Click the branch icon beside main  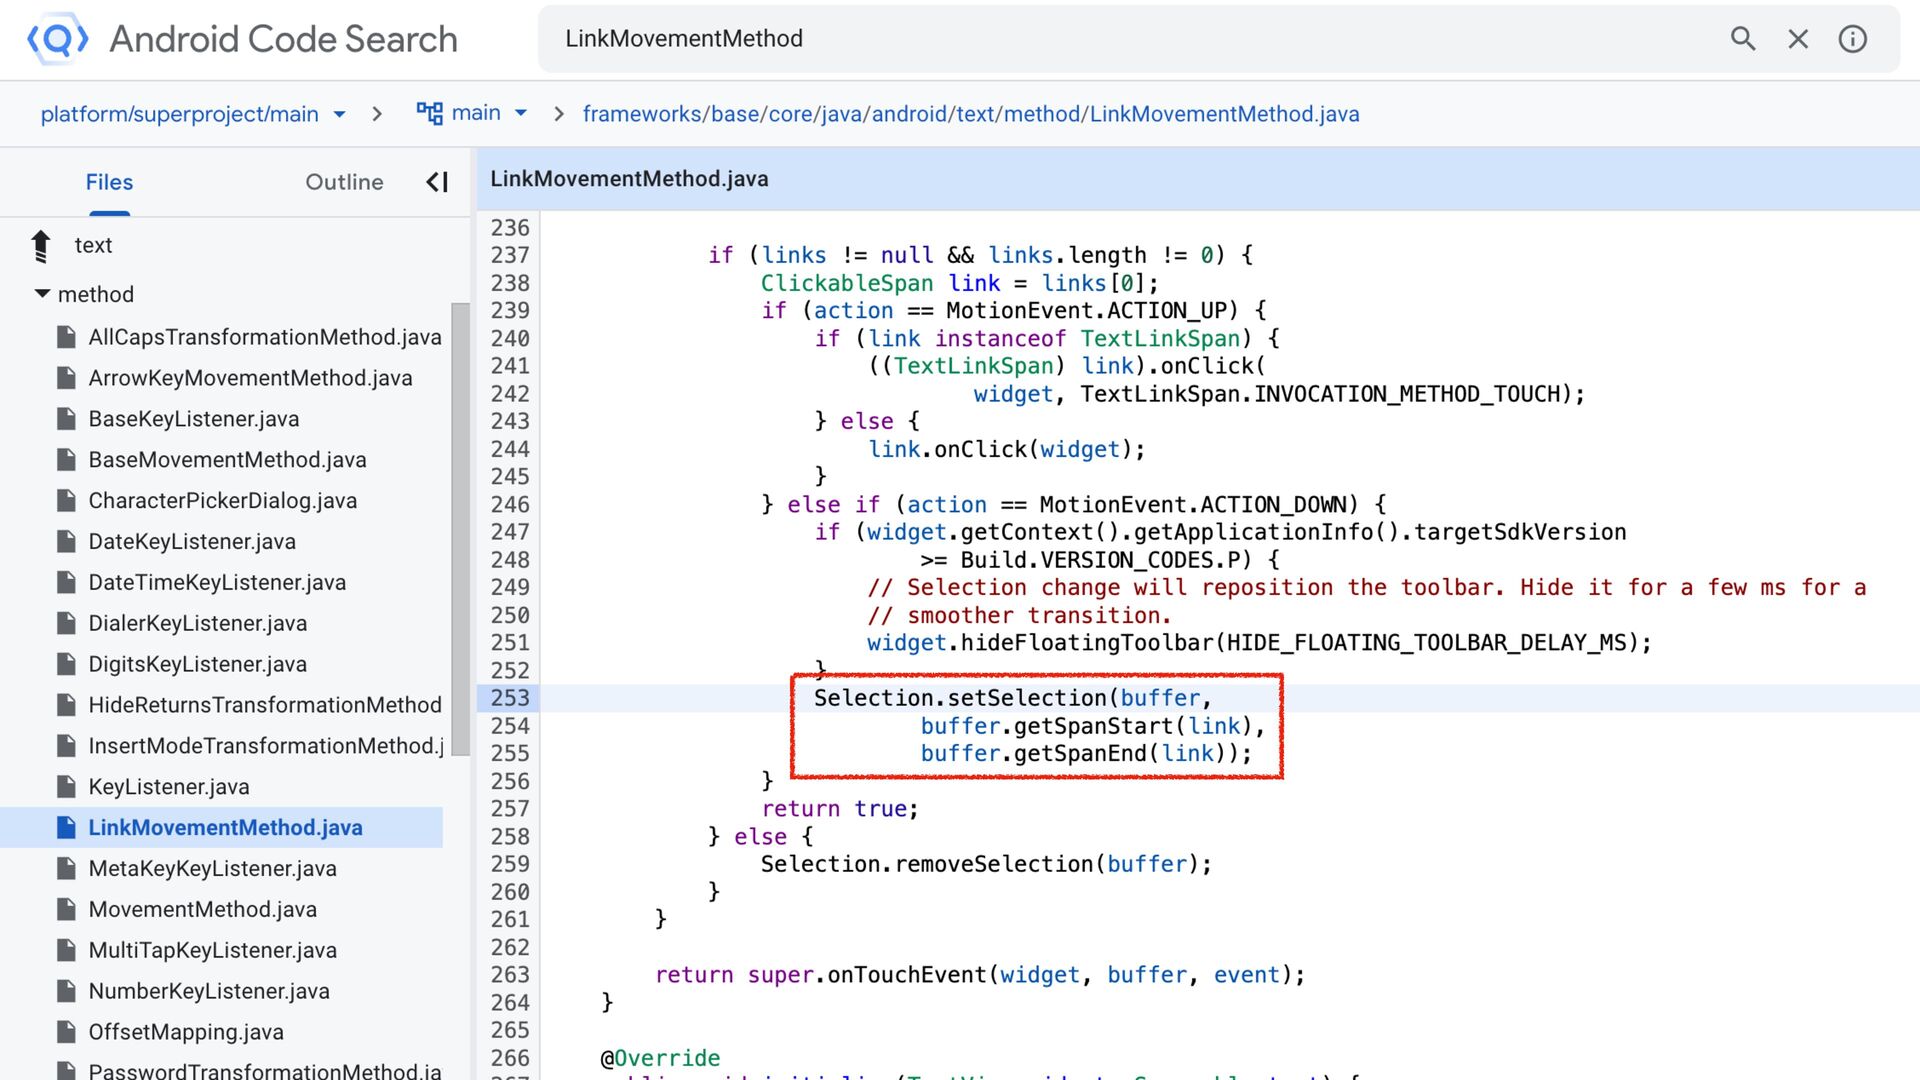[429, 113]
